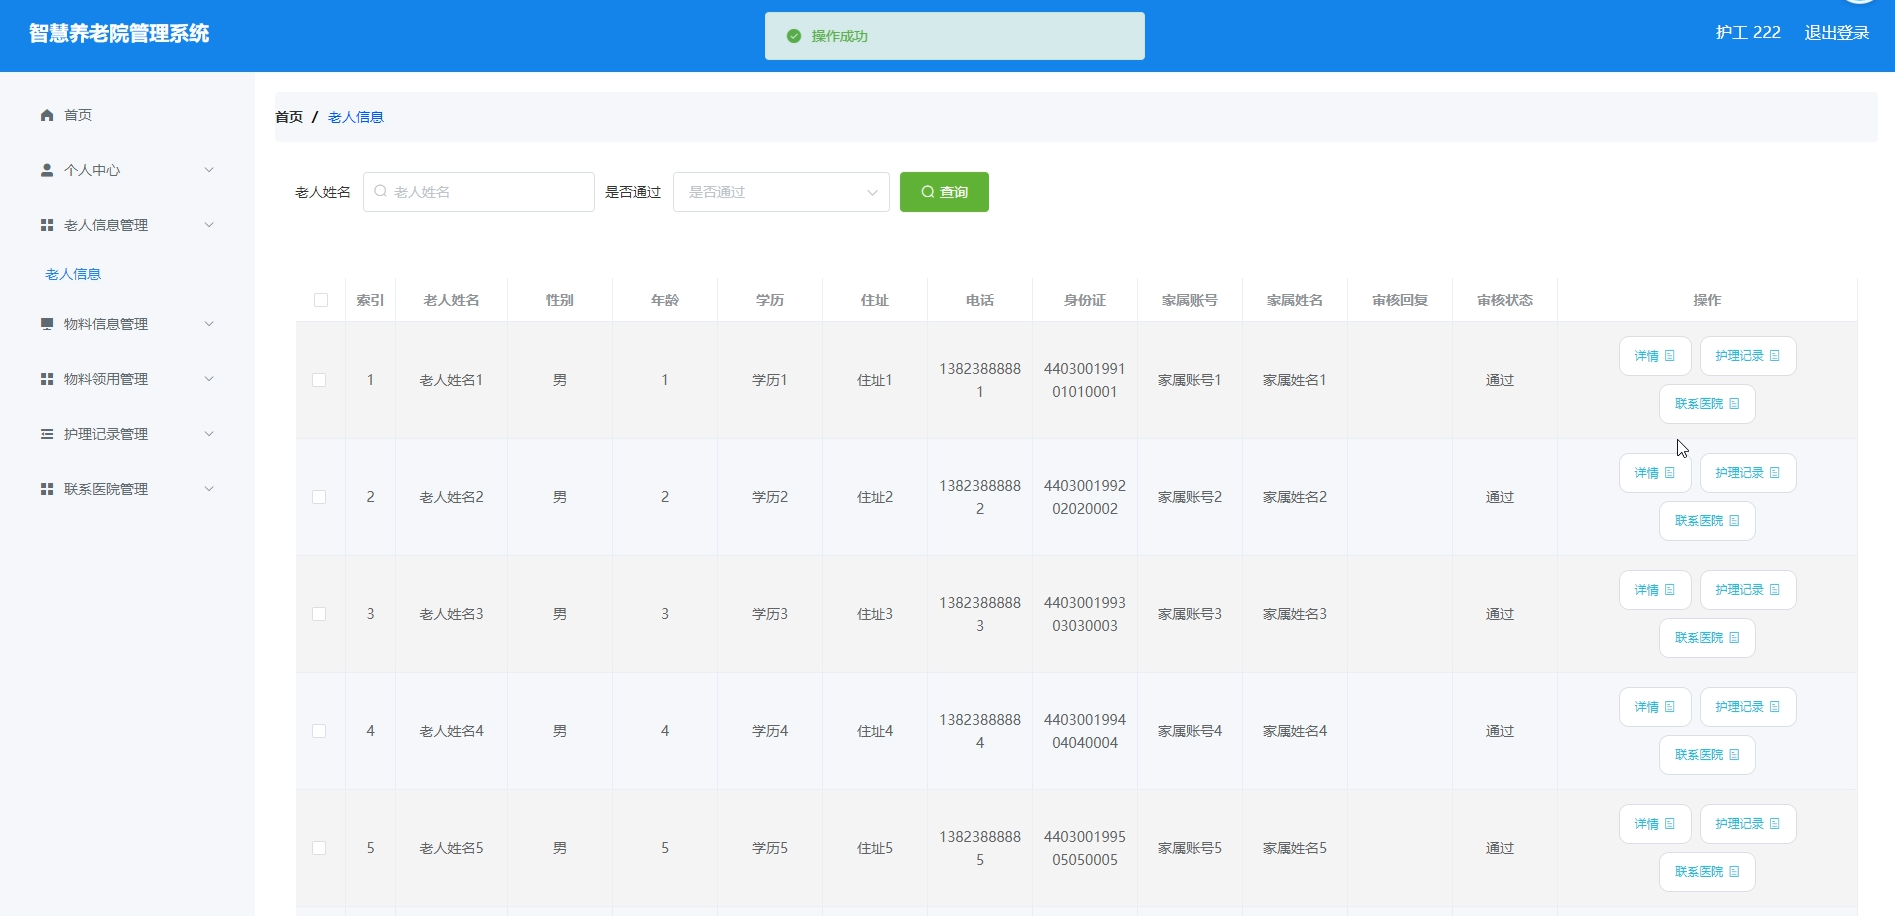1895x916 pixels.
Task: Click the green 查询 search button
Action: tap(944, 192)
